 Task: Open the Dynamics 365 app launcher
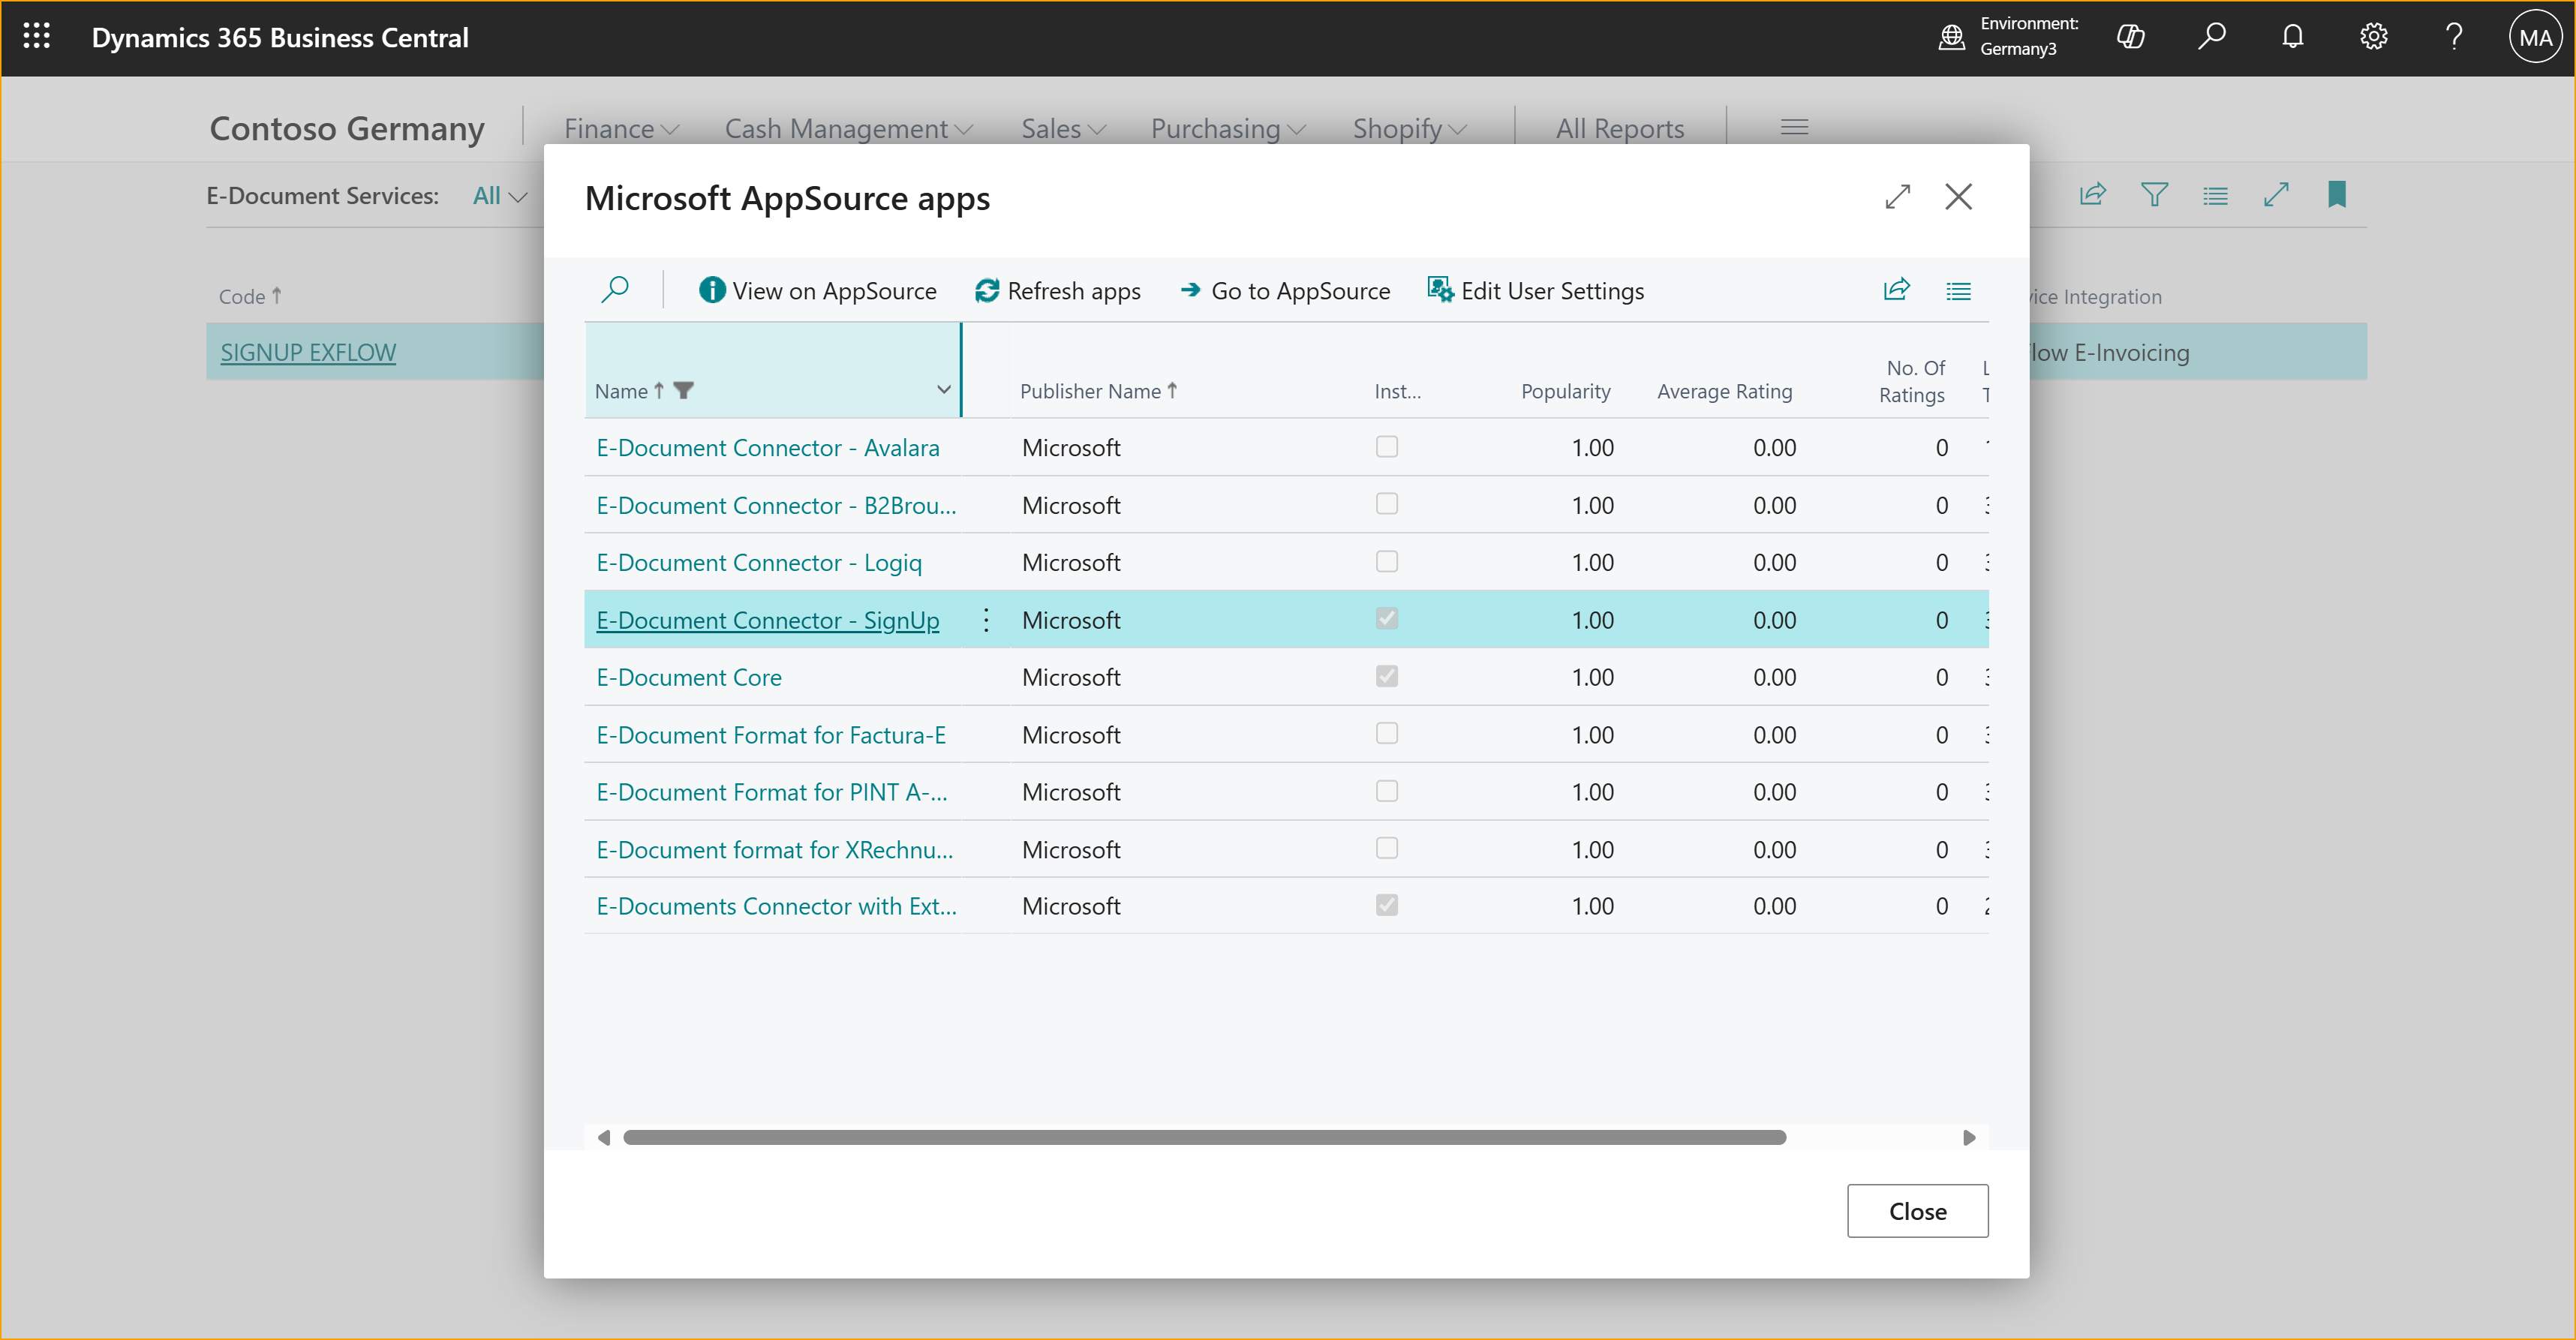[36, 37]
